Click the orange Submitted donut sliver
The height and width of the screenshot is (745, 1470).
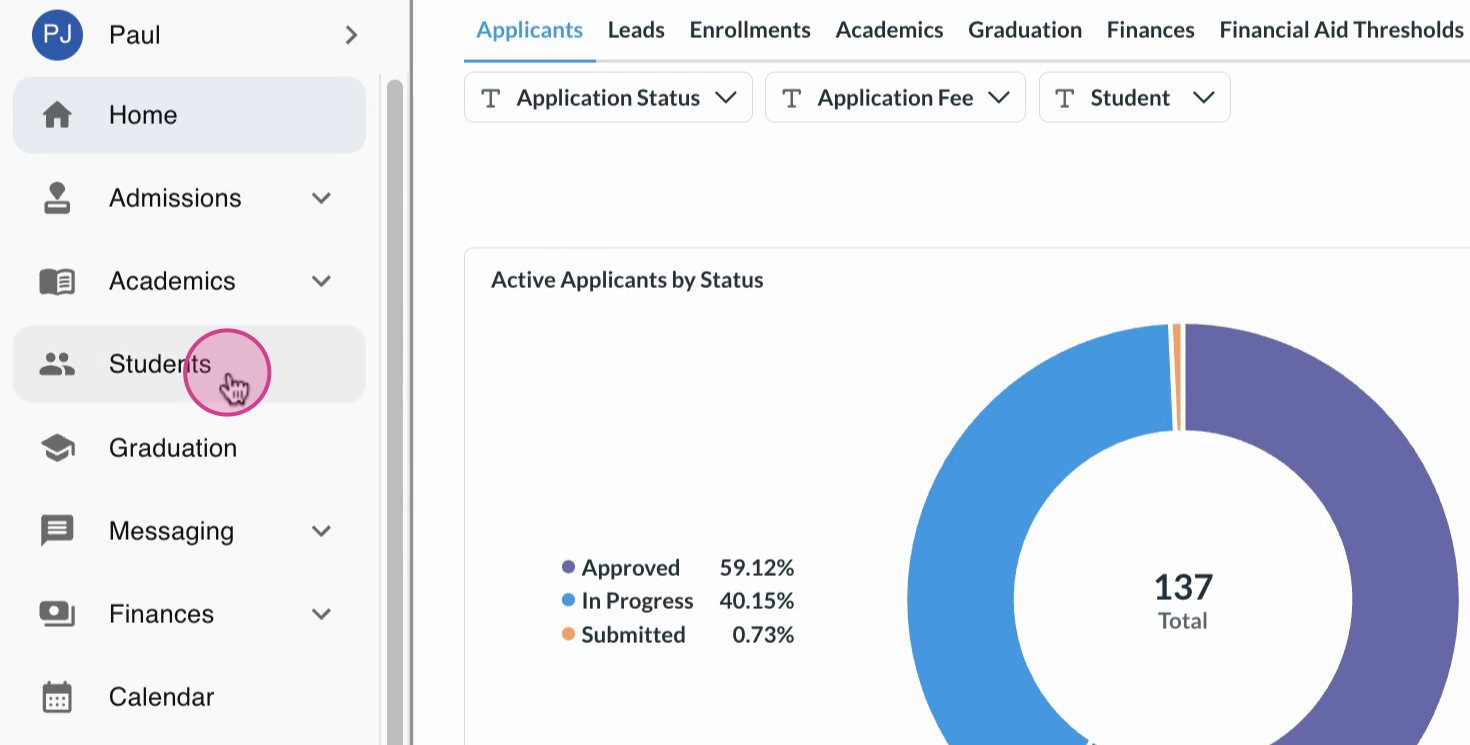point(1177,377)
